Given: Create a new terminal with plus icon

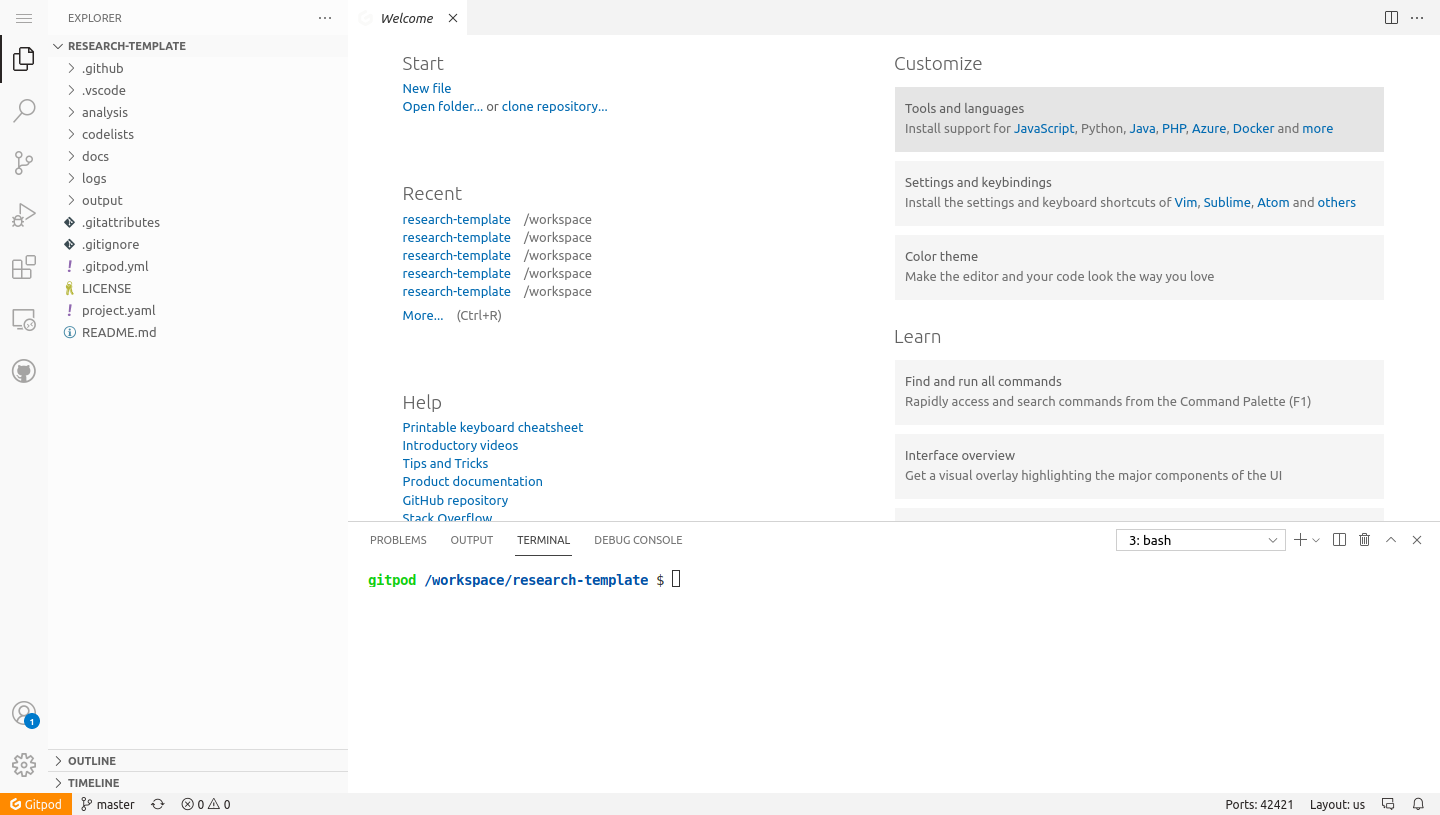Looking at the screenshot, I should [1300, 540].
